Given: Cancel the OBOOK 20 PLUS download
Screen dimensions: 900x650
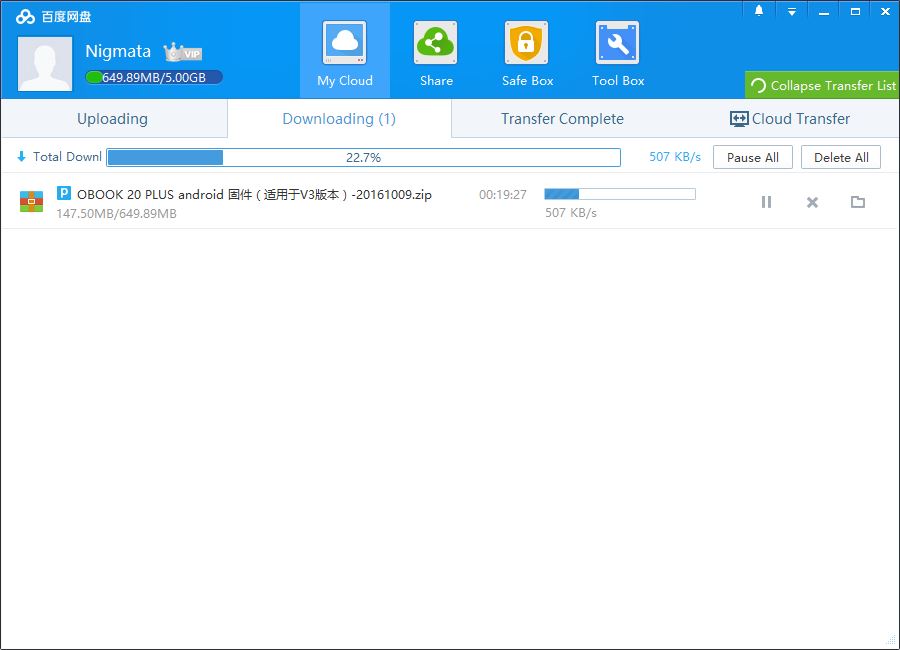Looking at the screenshot, I should (x=812, y=202).
